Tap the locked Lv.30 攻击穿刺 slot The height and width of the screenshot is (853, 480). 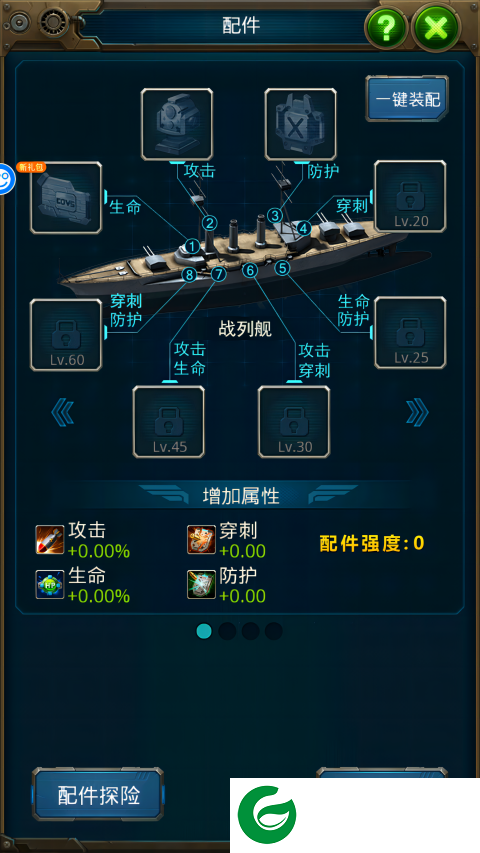pos(294,422)
